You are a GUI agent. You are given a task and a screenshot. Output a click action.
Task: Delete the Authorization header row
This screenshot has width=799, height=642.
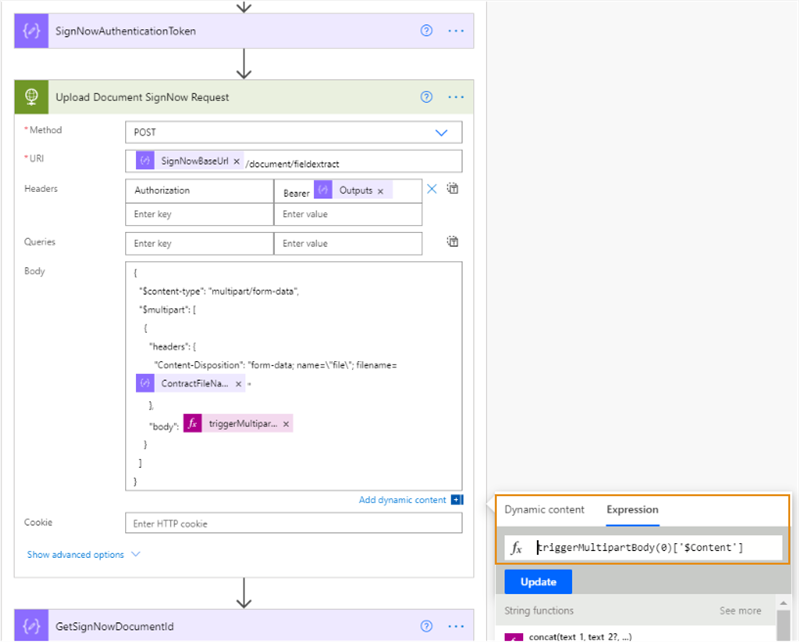[x=432, y=189]
